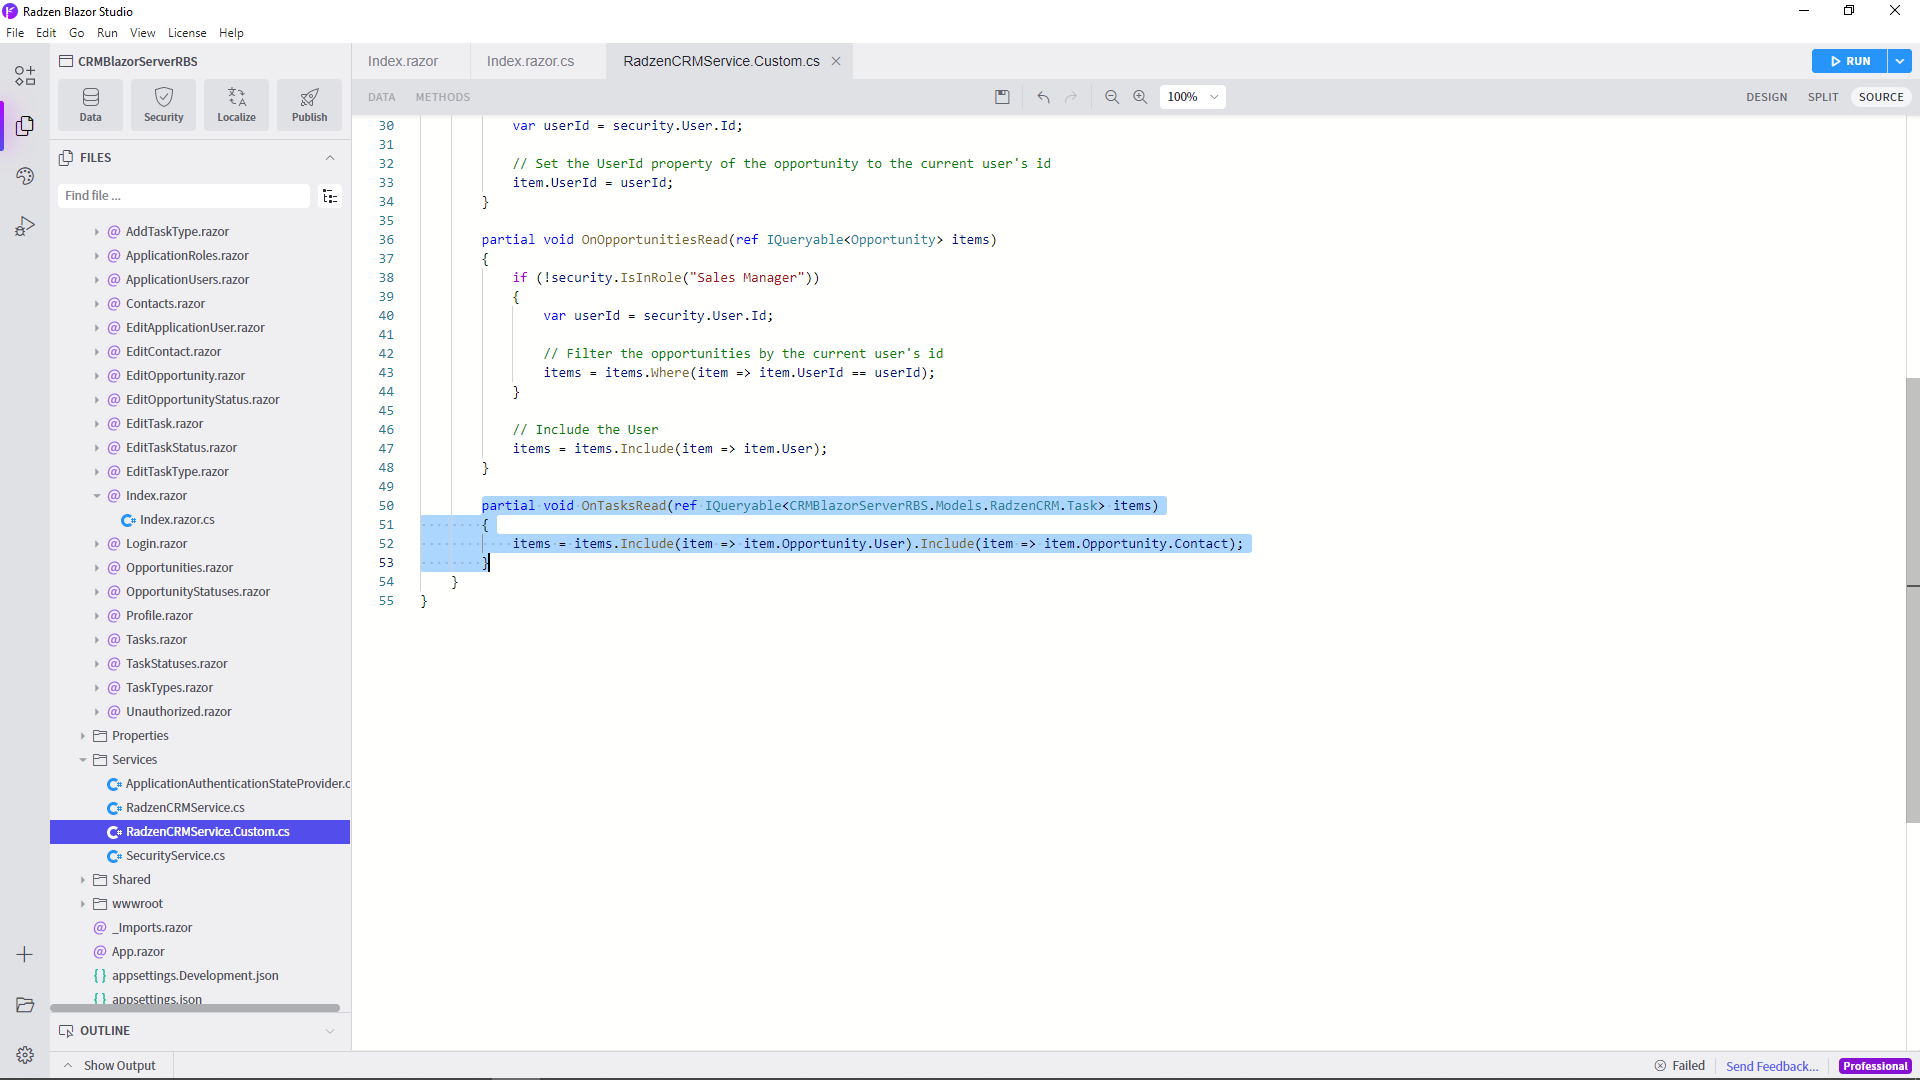Zoom in the code editor
1920x1080 pixels.
pyautogui.click(x=1140, y=97)
